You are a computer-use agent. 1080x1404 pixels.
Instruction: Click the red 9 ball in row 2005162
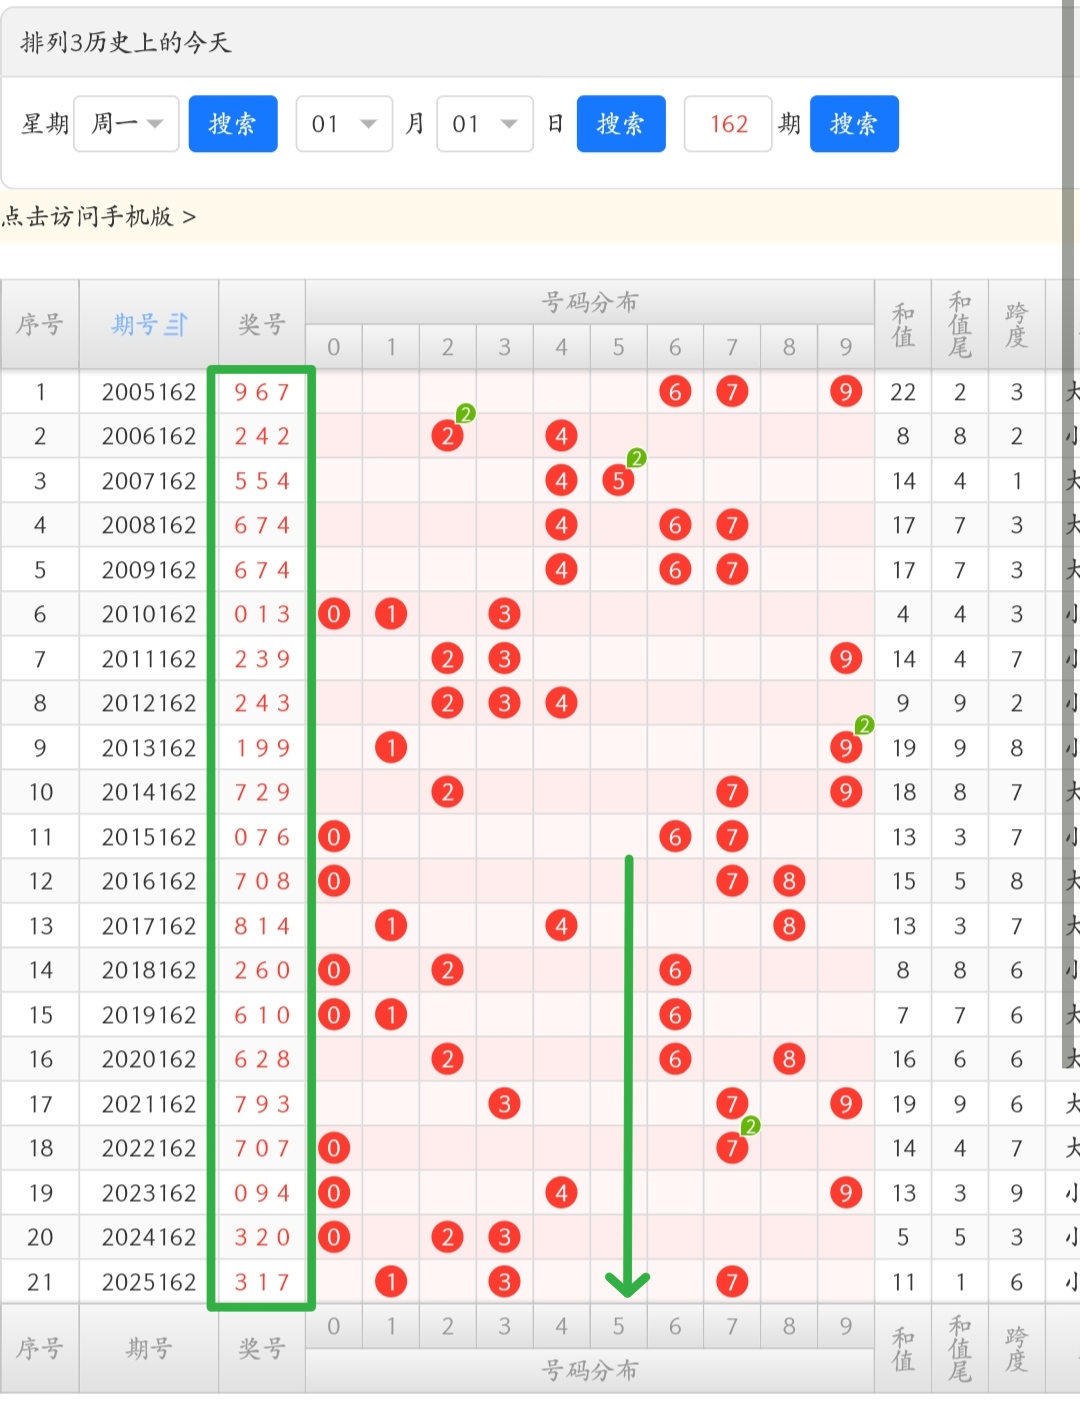(846, 392)
